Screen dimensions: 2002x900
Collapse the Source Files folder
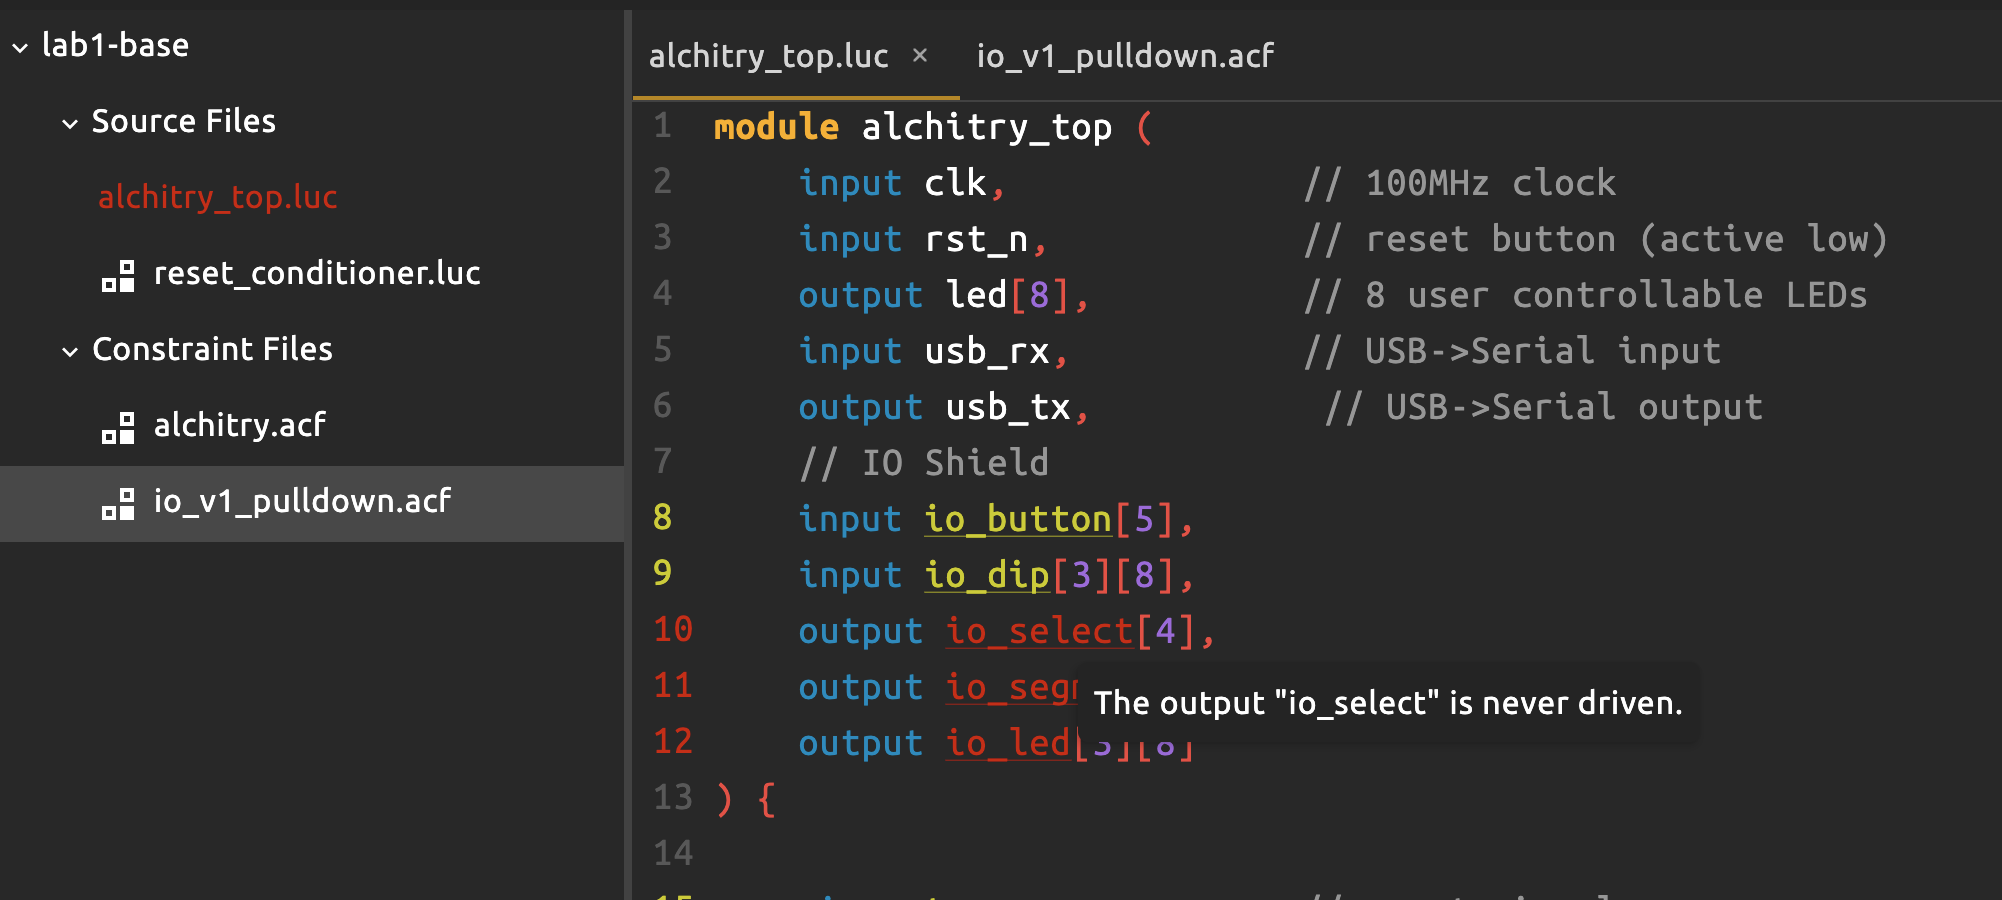[x=70, y=124]
